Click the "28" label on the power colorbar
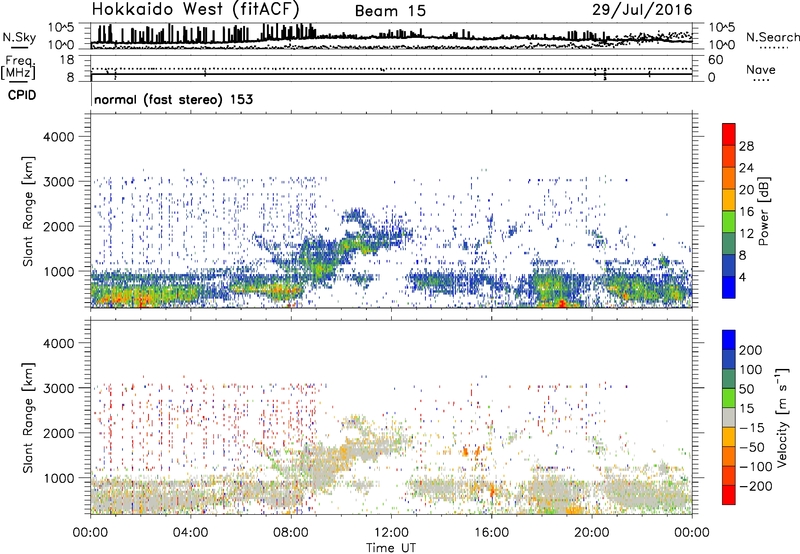The width and height of the screenshot is (800, 554). (x=746, y=146)
